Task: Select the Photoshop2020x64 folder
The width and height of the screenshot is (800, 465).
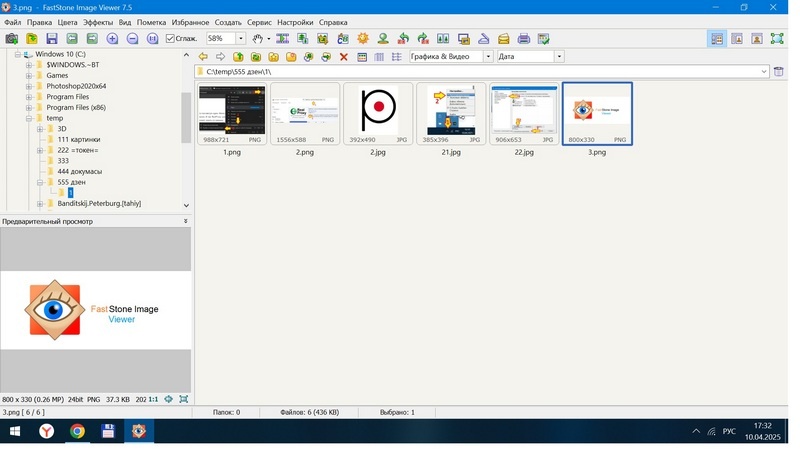Action: click(x=76, y=86)
